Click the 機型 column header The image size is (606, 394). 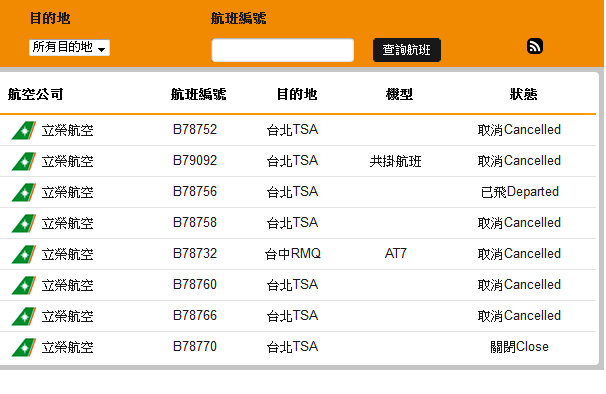399,94
